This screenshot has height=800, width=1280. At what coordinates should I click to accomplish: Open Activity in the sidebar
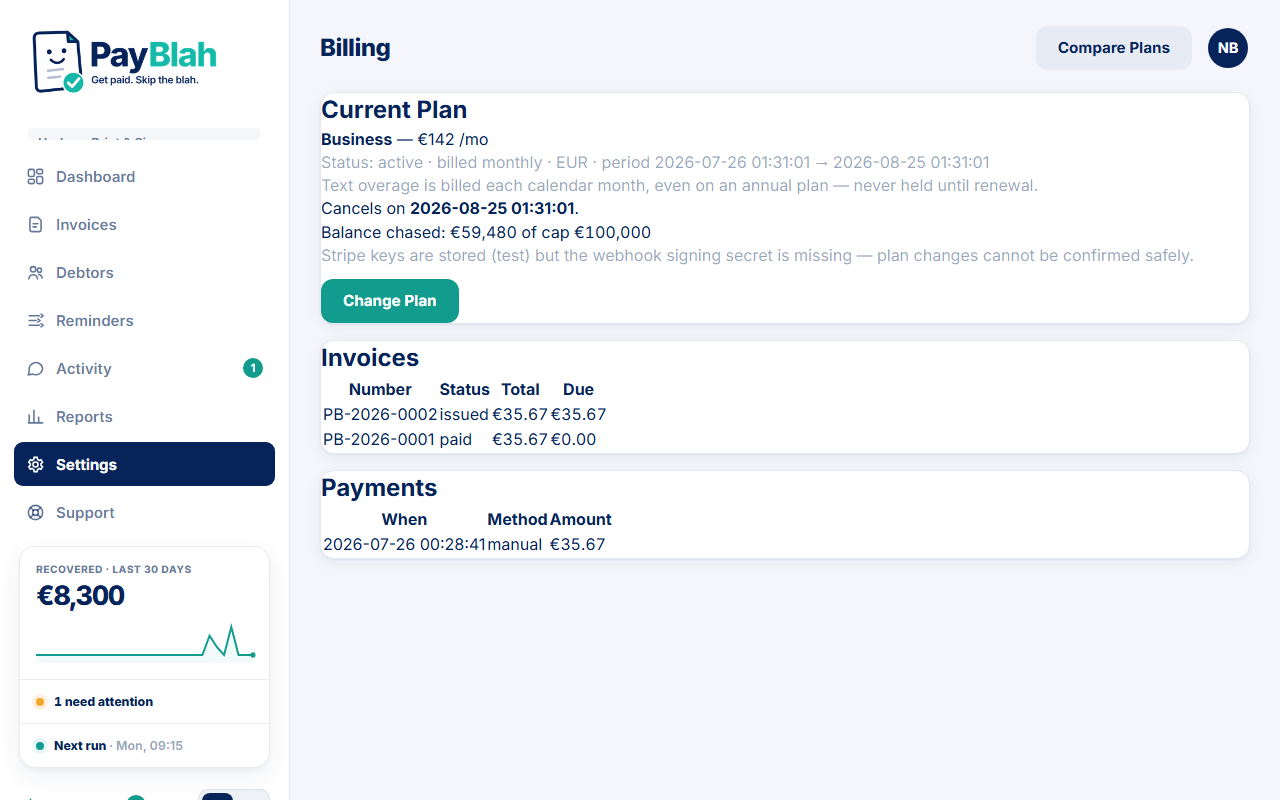(x=144, y=369)
